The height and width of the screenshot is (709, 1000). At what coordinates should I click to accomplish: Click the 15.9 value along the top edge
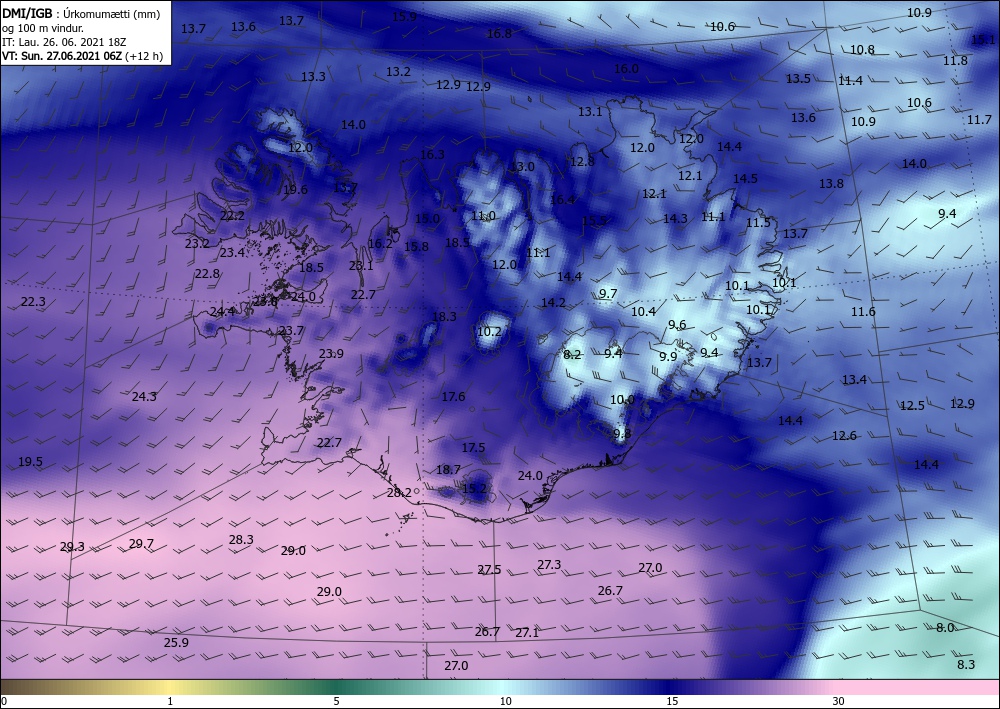[x=404, y=17]
